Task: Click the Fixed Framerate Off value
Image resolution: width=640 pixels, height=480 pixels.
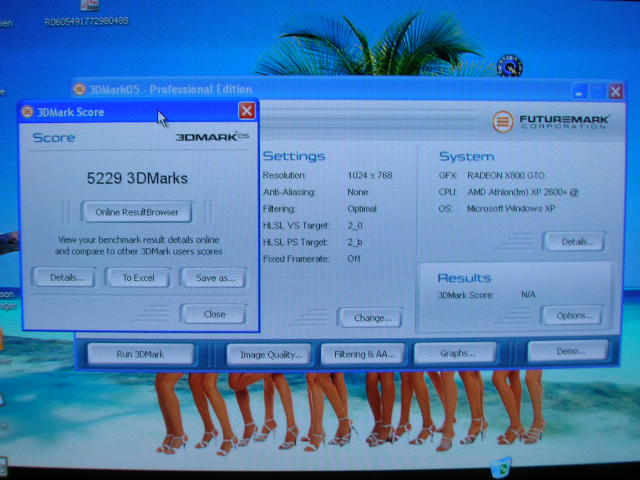Action: coord(354,259)
